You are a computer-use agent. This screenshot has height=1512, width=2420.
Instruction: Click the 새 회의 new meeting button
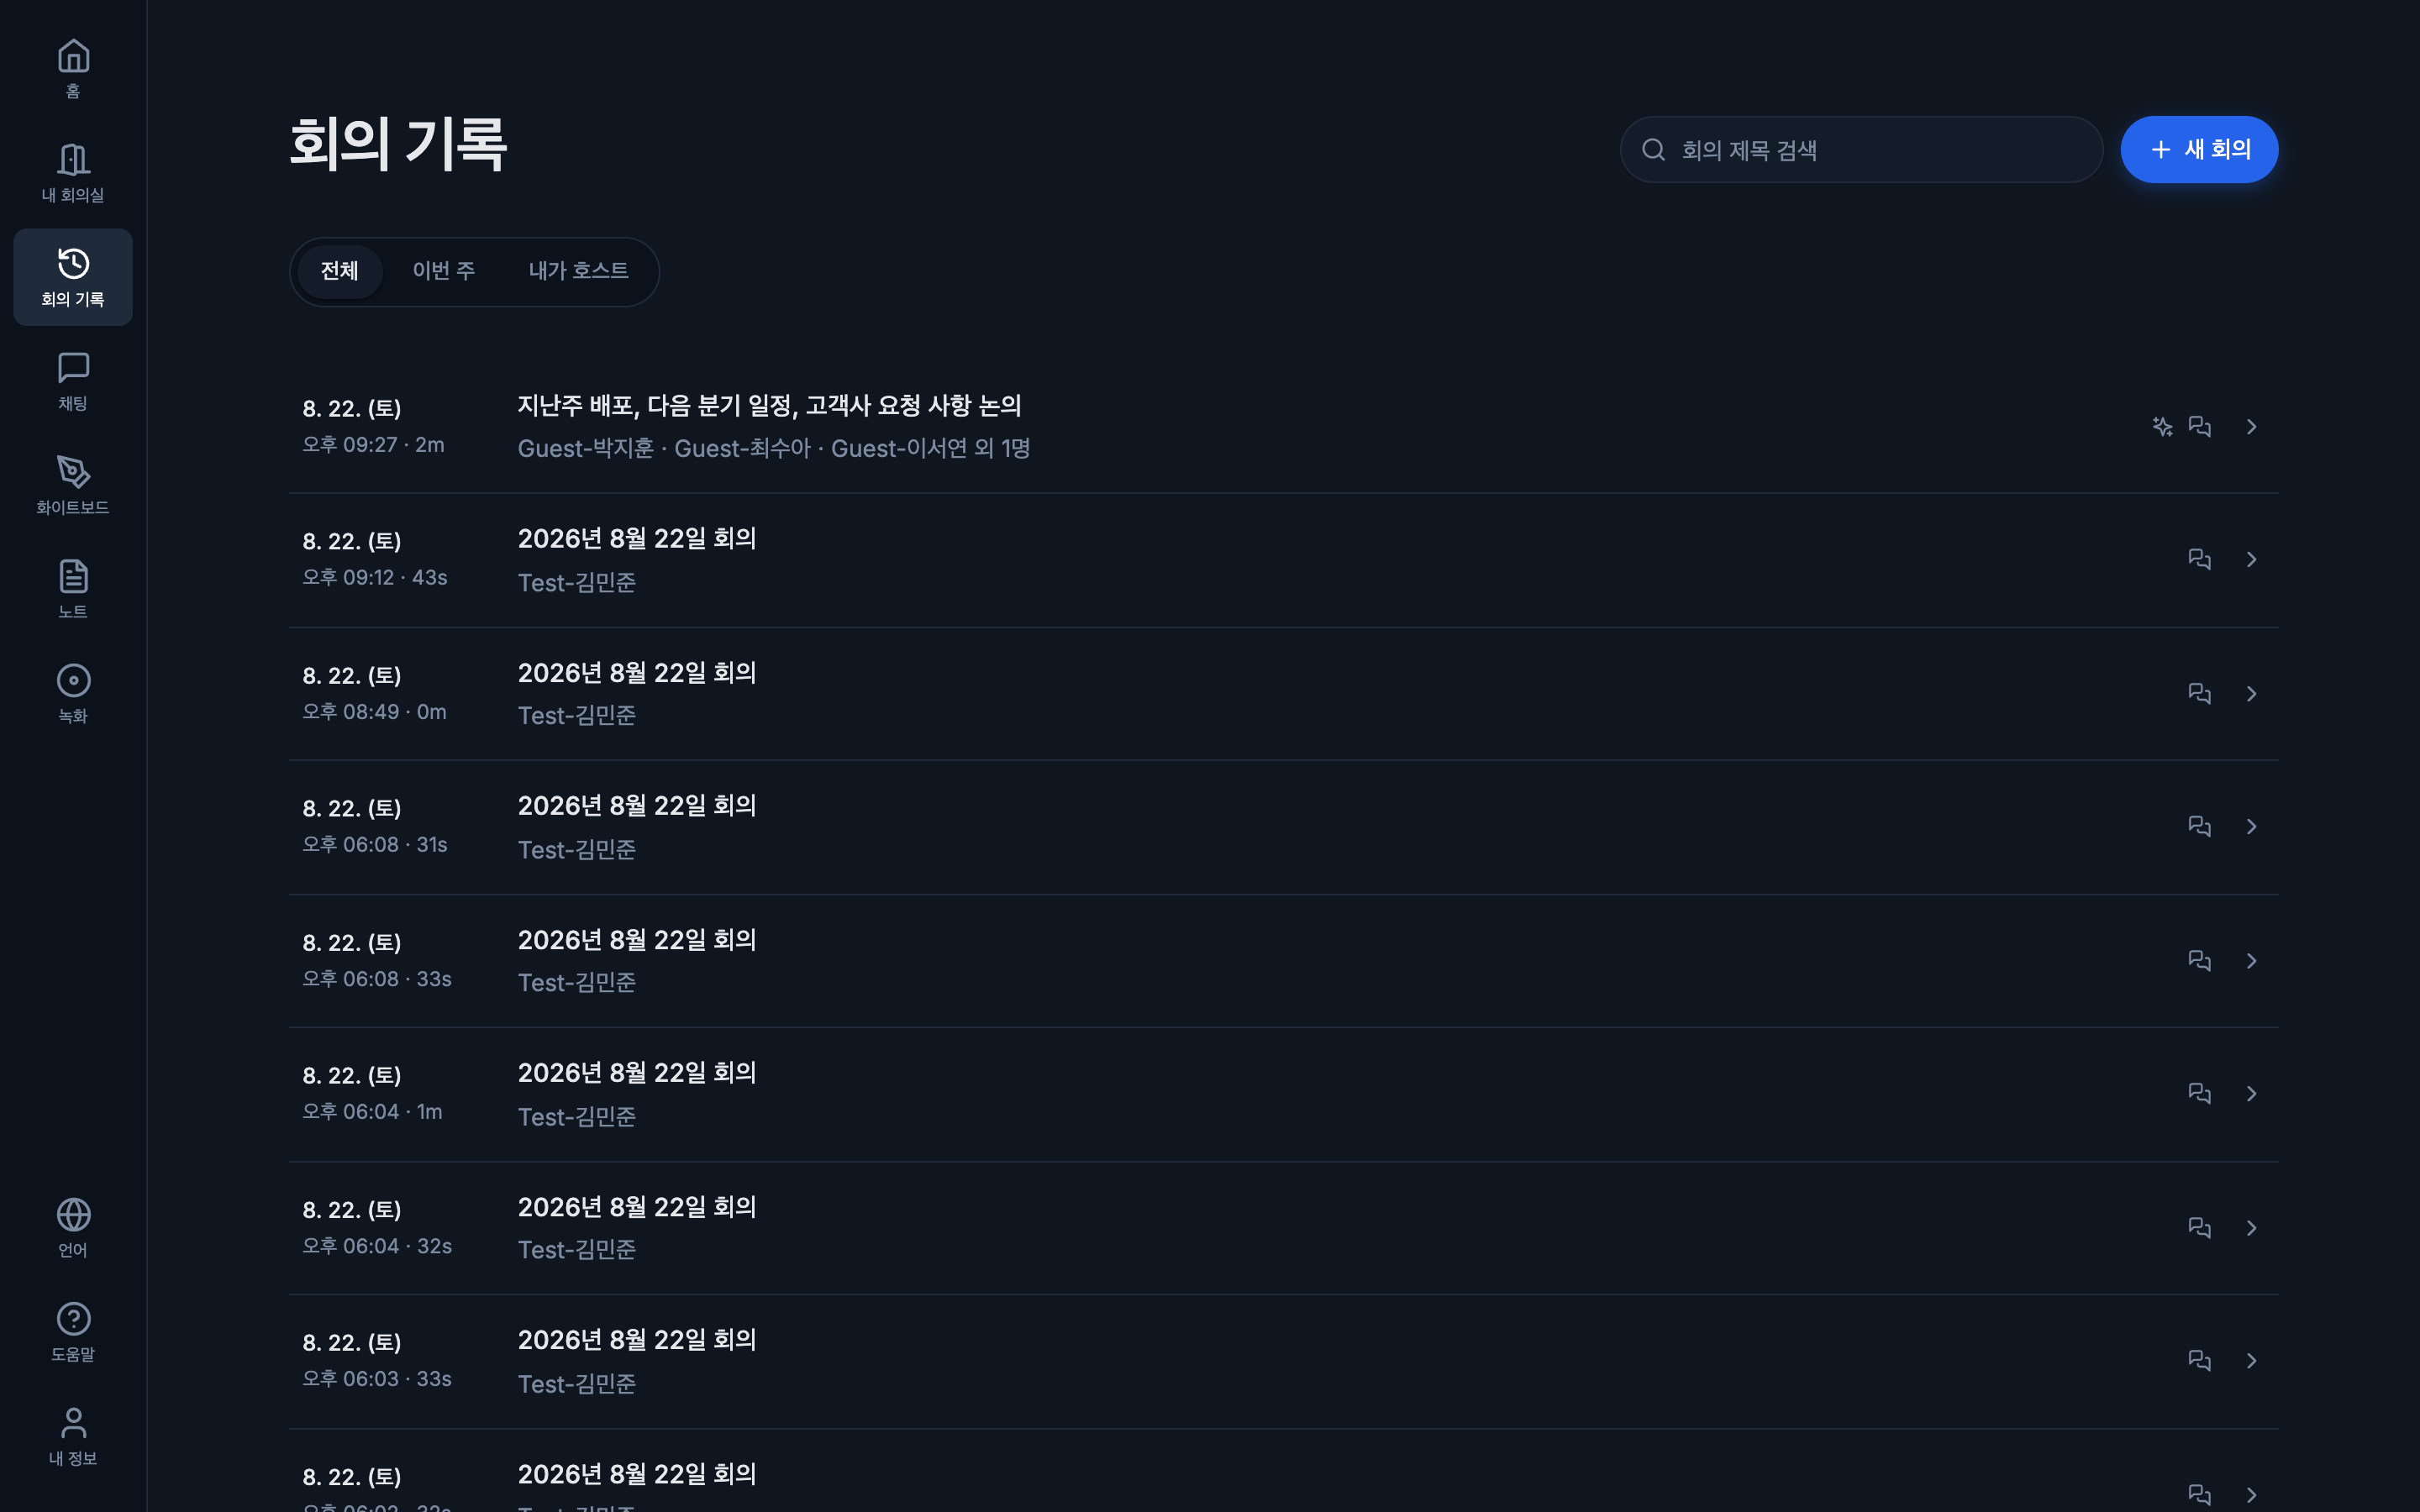pos(2199,150)
